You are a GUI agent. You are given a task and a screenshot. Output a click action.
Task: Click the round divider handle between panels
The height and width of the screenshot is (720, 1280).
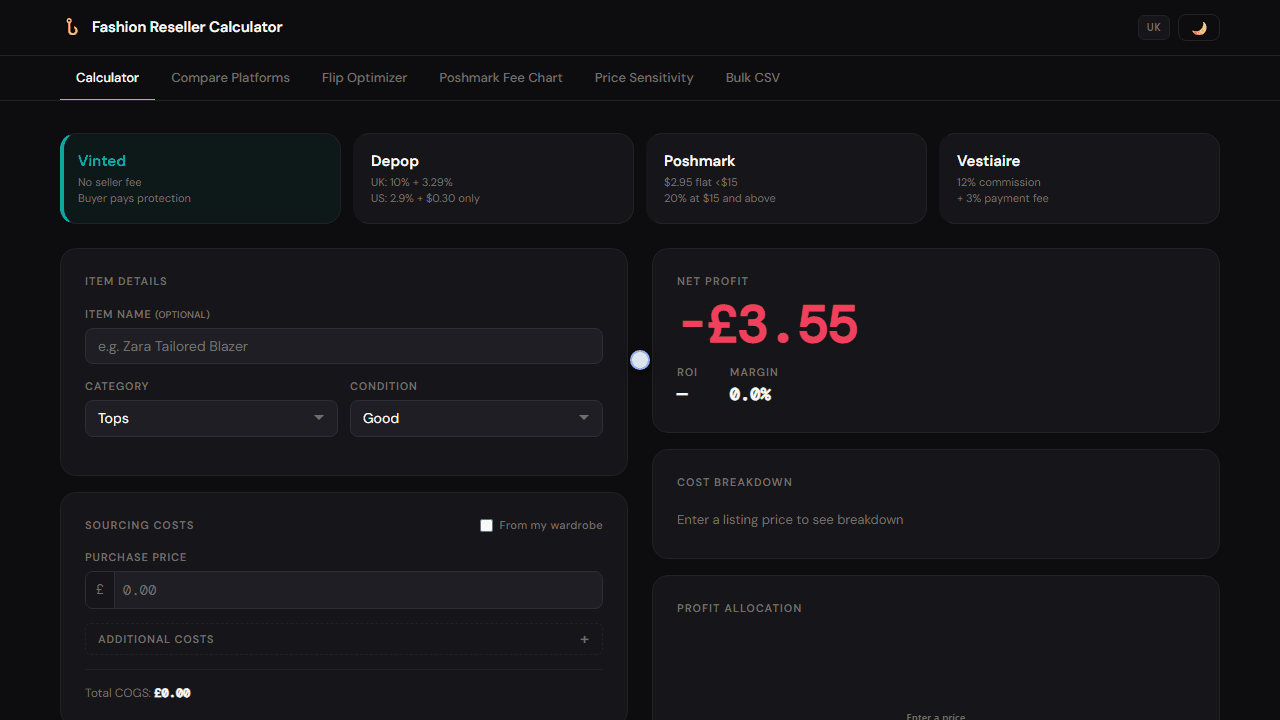(640, 360)
